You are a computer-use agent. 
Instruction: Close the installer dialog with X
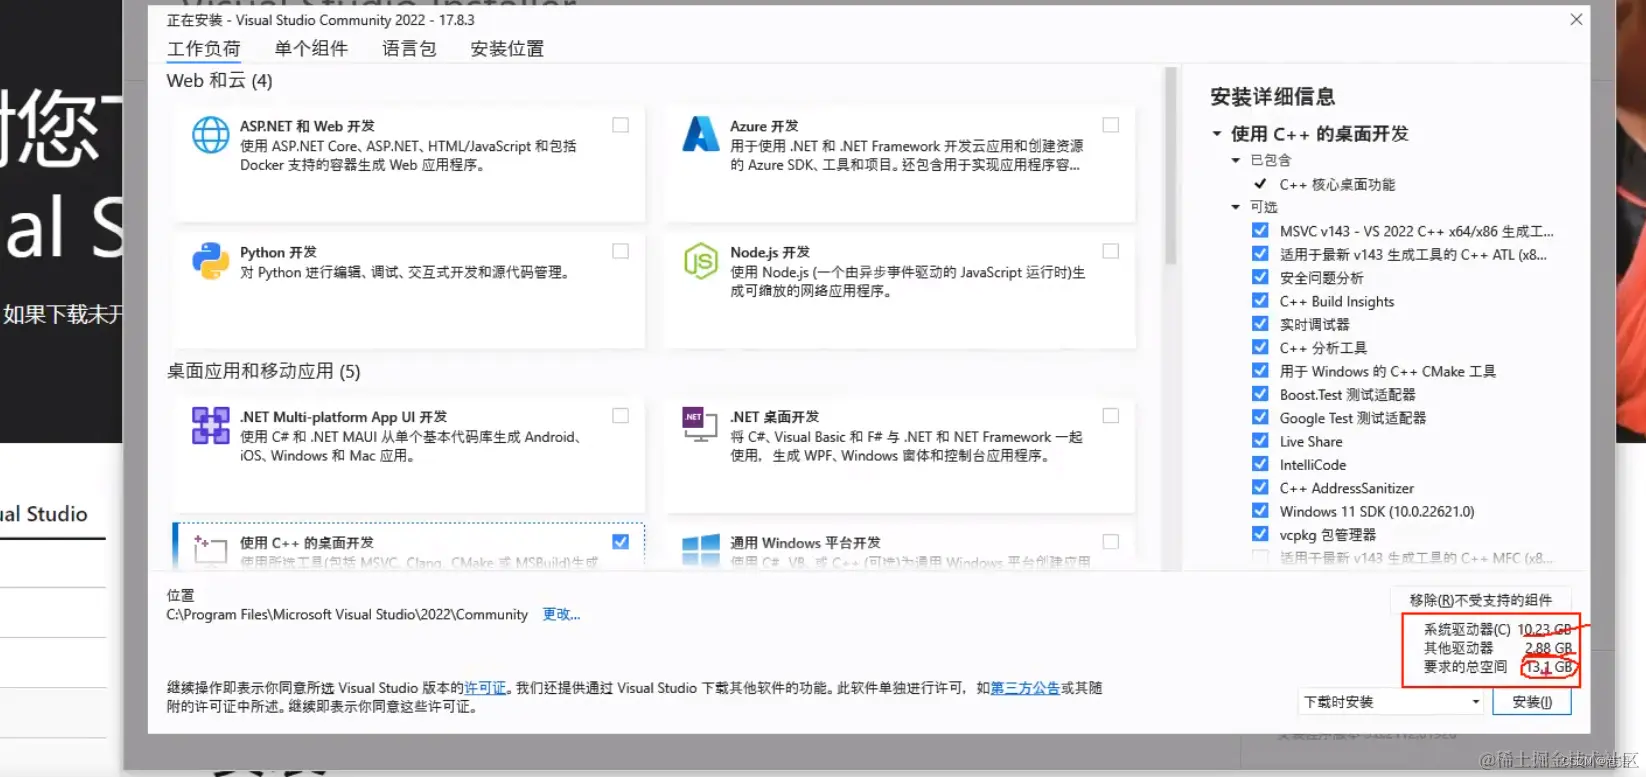[1576, 19]
